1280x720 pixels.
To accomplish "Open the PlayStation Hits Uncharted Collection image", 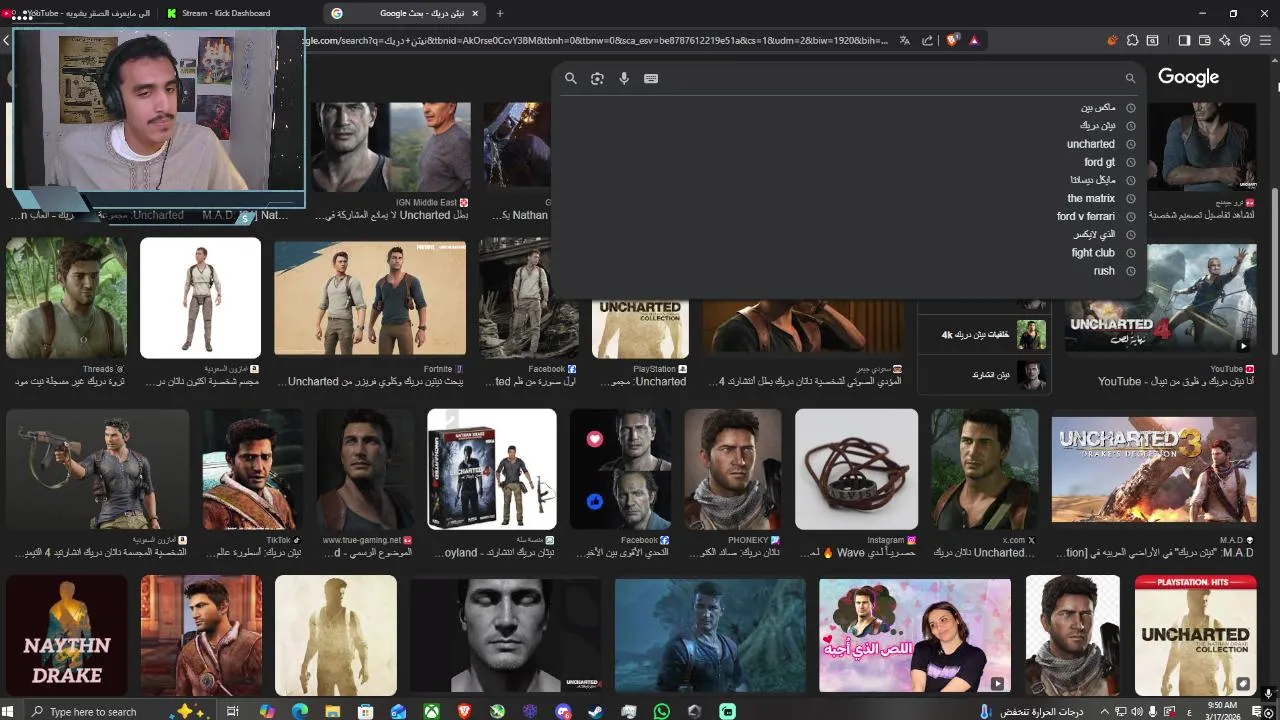I will [1196, 634].
